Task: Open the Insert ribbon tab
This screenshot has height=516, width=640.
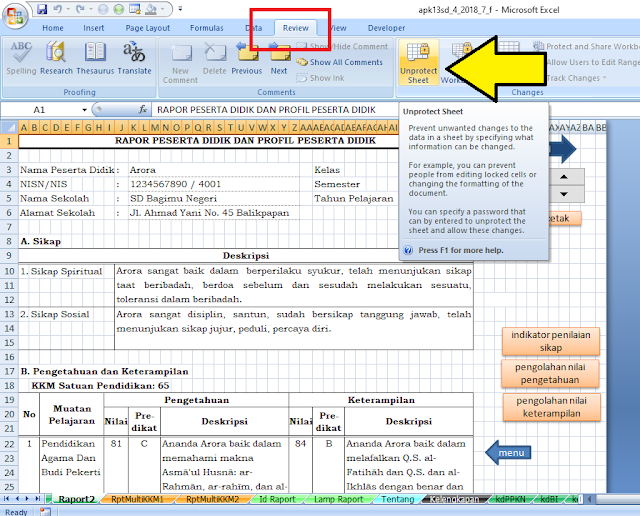Action: point(93,28)
